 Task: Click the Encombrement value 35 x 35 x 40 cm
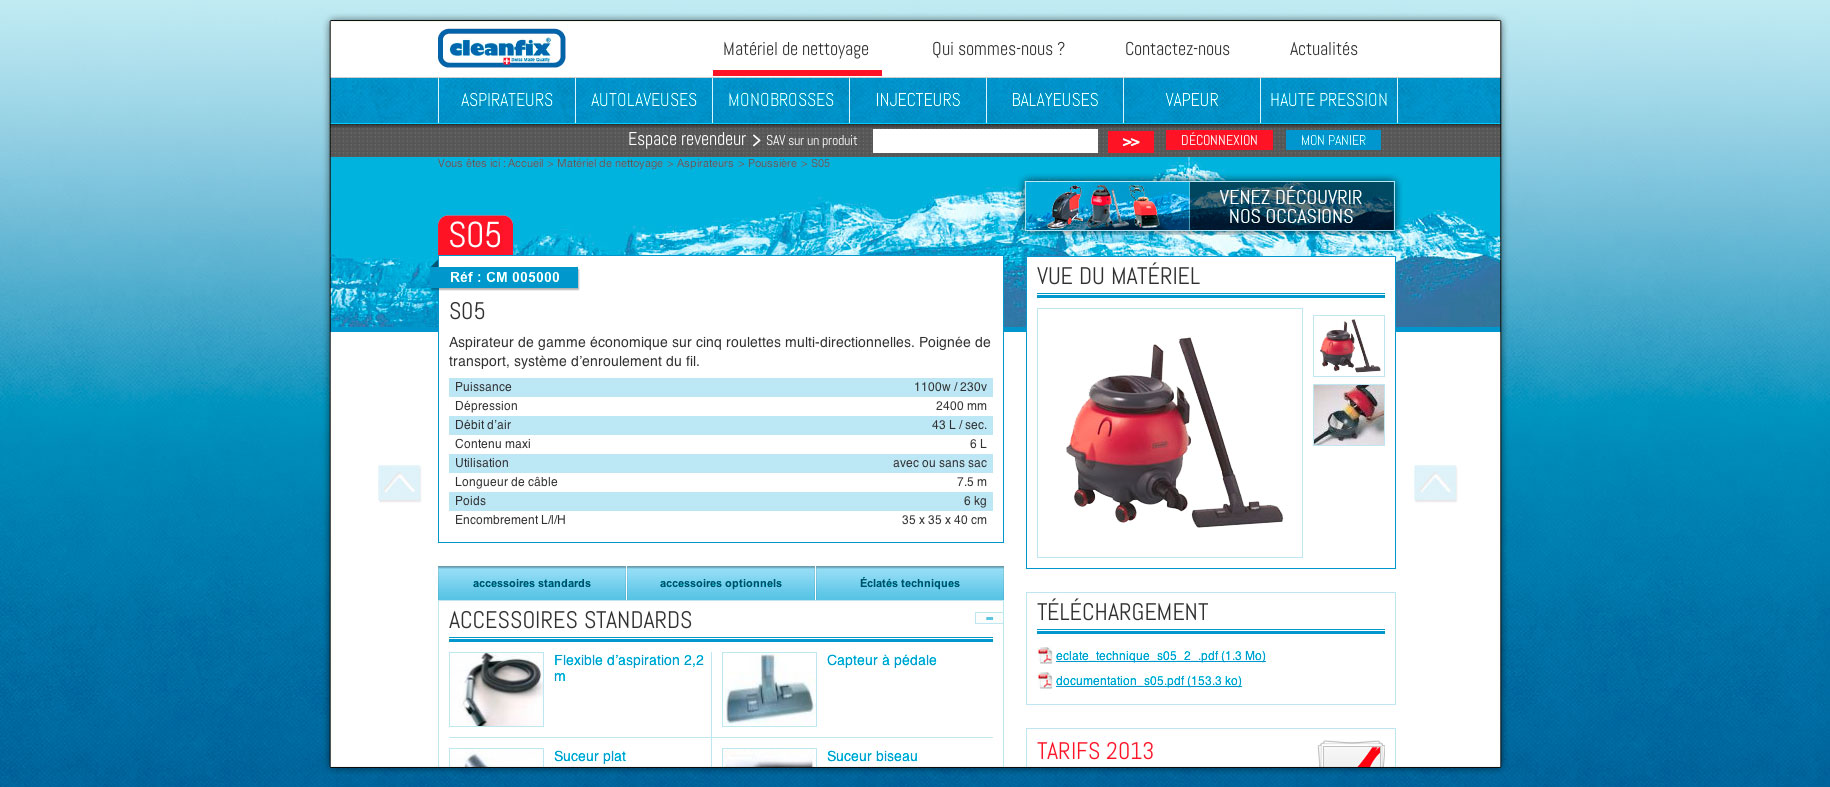pyautogui.click(x=944, y=520)
